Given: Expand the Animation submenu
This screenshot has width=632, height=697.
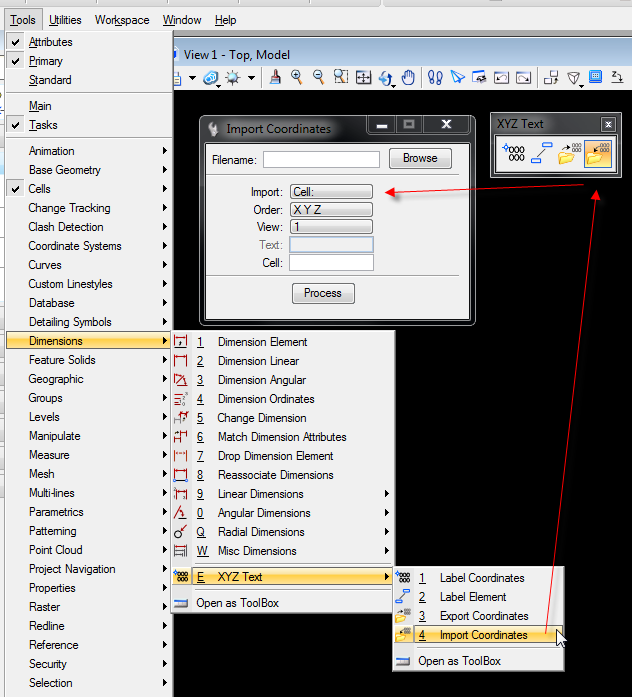Looking at the screenshot, I should tap(89, 151).
